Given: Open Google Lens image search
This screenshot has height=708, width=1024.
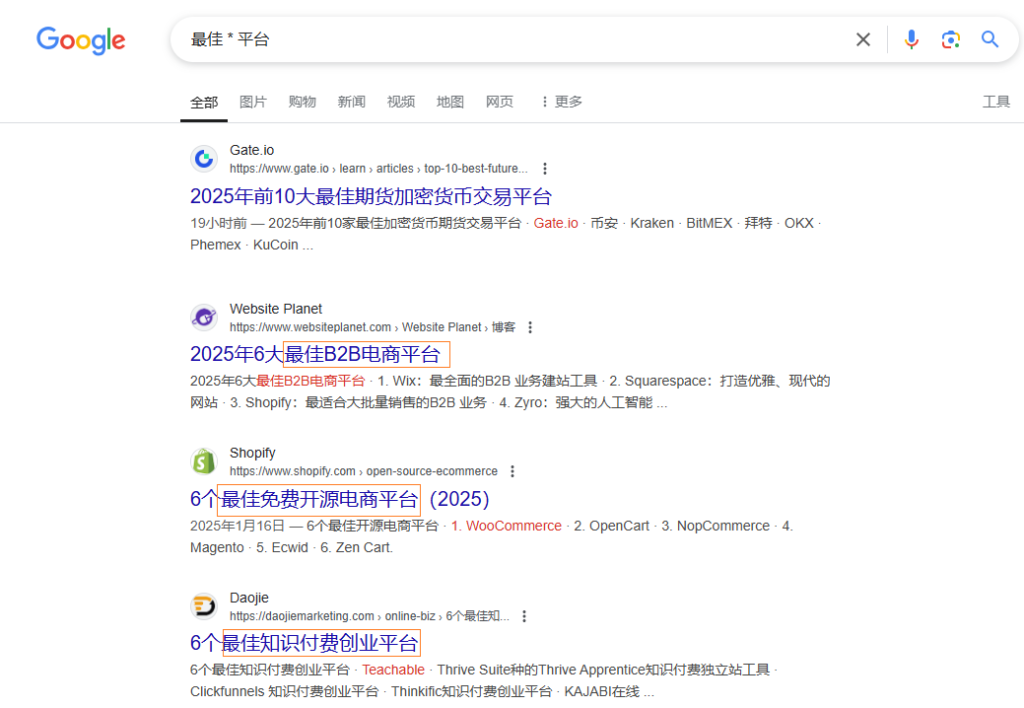Looking at the screenshot, I should pyautogui.click(x=950, y=39).
